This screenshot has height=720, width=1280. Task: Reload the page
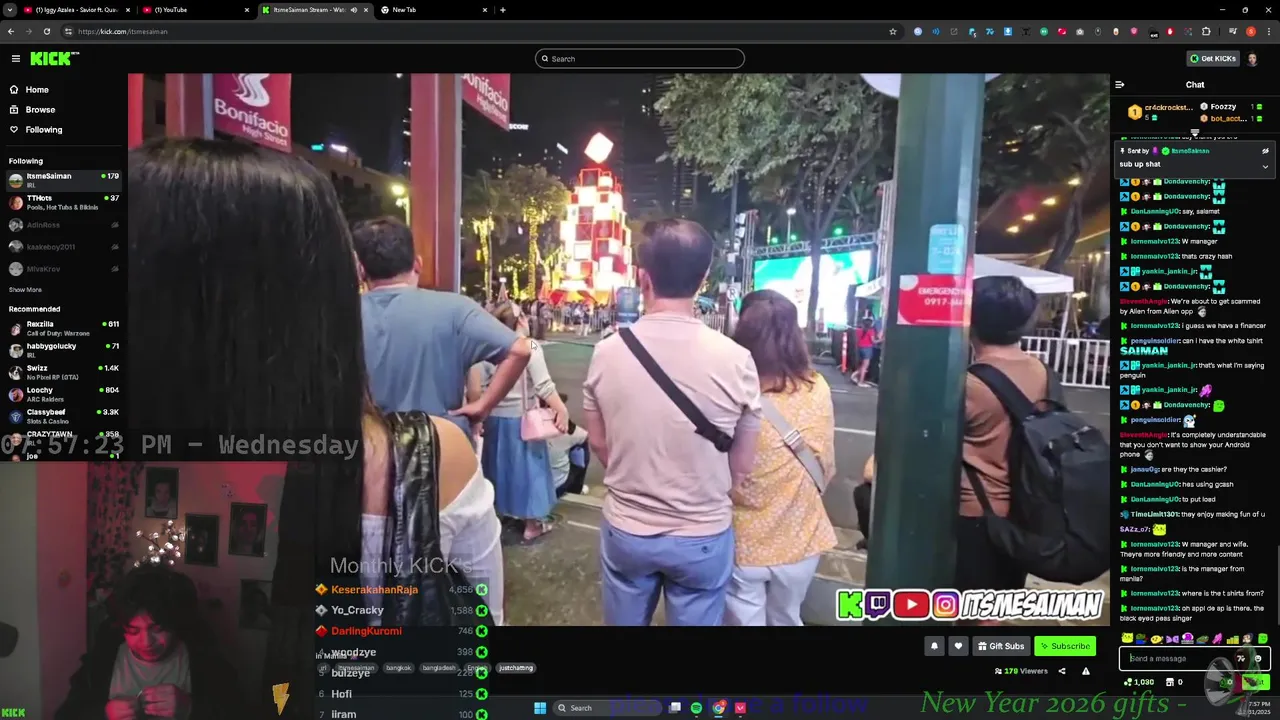pyautogui.click(x=46, y=31)
